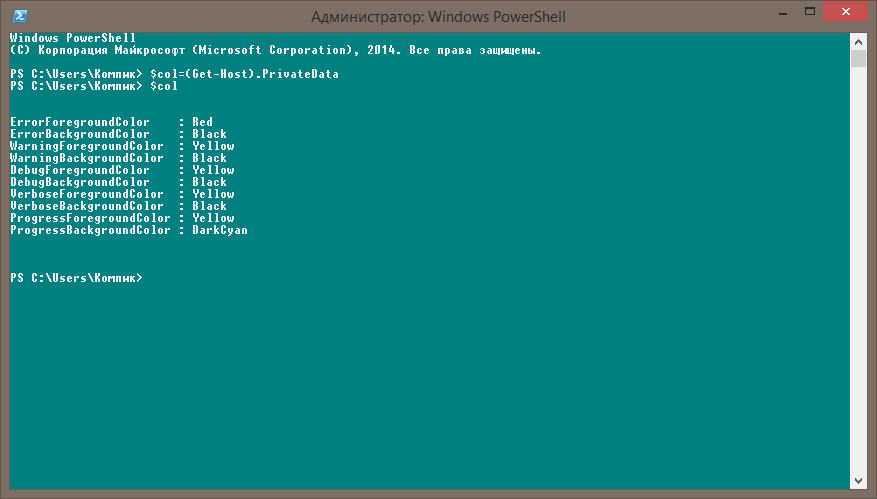Viewport: 877px width, 499px height.
Task: Click the 'Windows PowerShell' header line
Action: tap(73, 38)
